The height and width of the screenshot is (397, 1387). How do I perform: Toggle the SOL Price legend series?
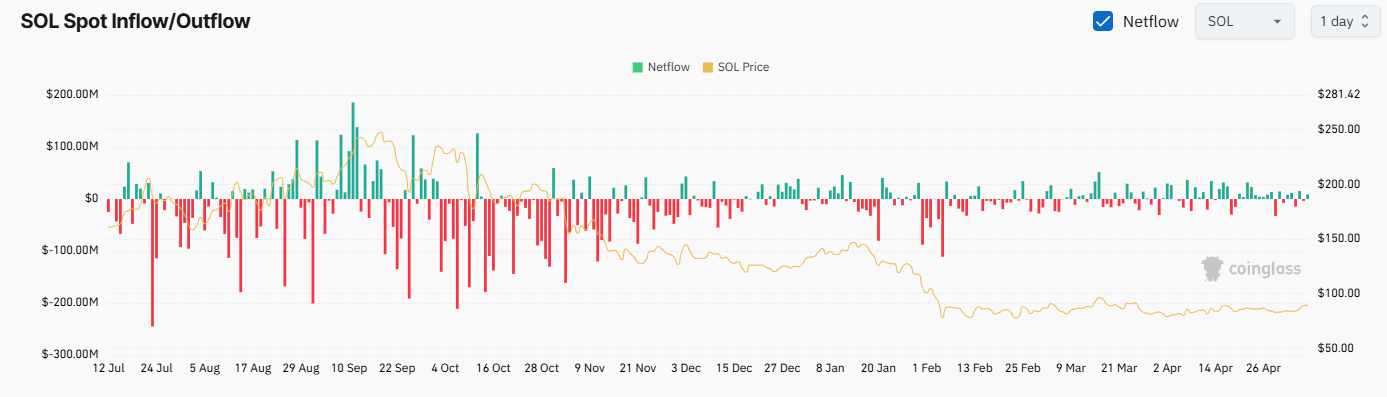(x=736, y=67)
